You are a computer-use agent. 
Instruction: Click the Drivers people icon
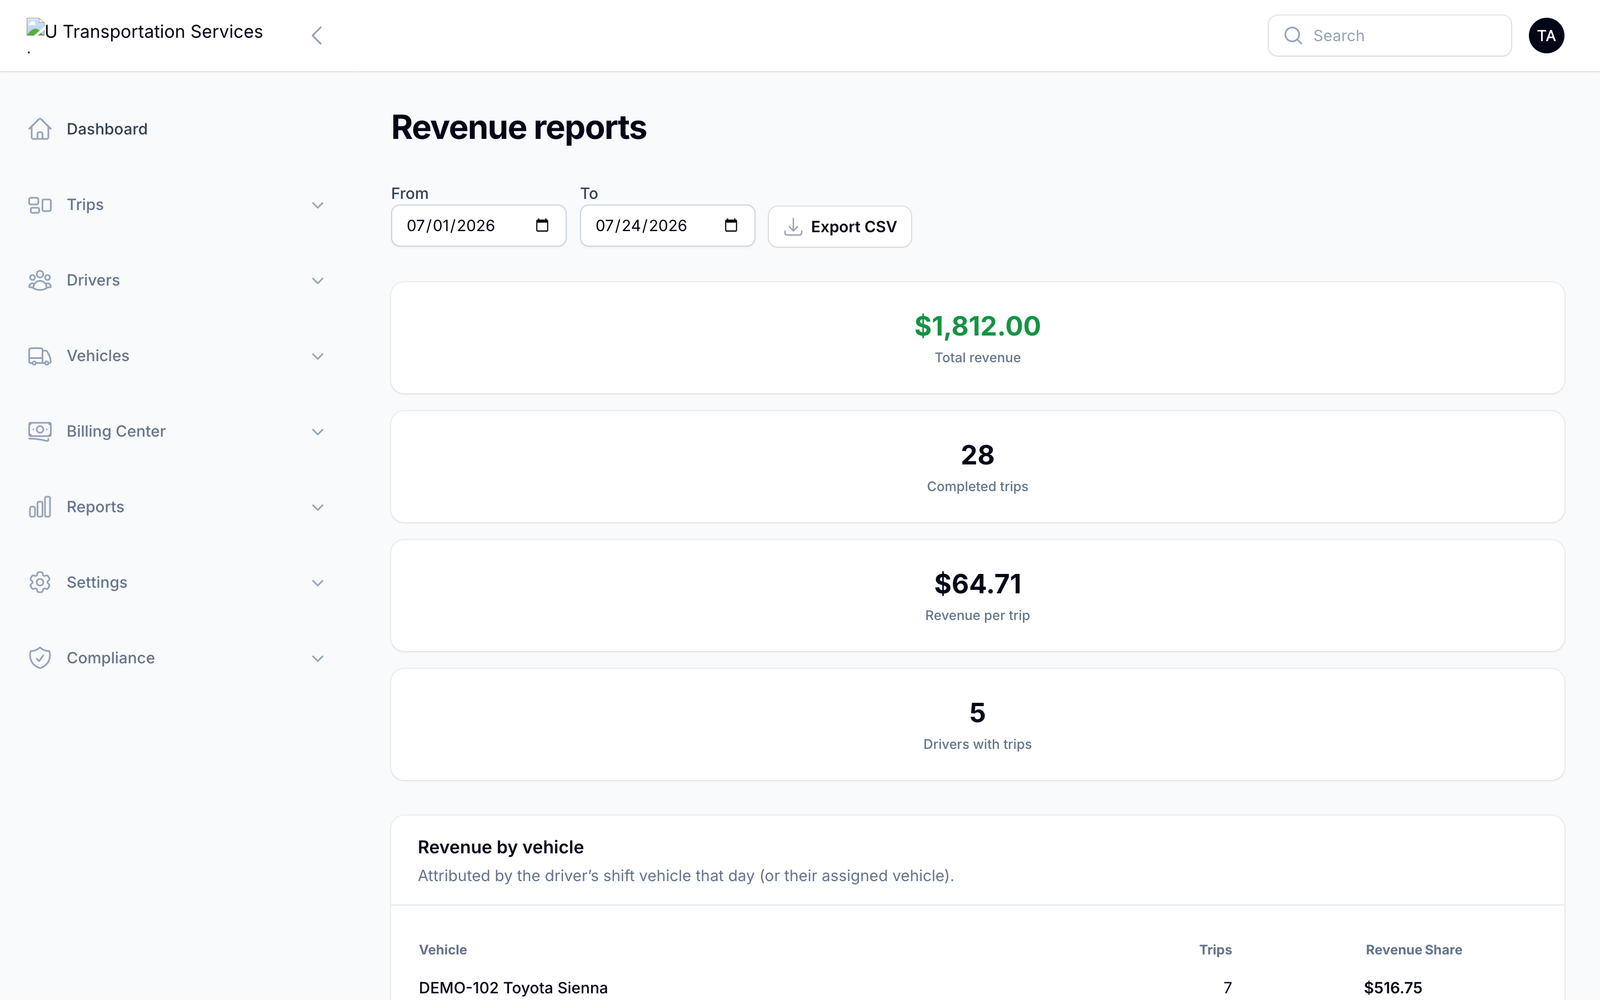click(x=40, y=281)
